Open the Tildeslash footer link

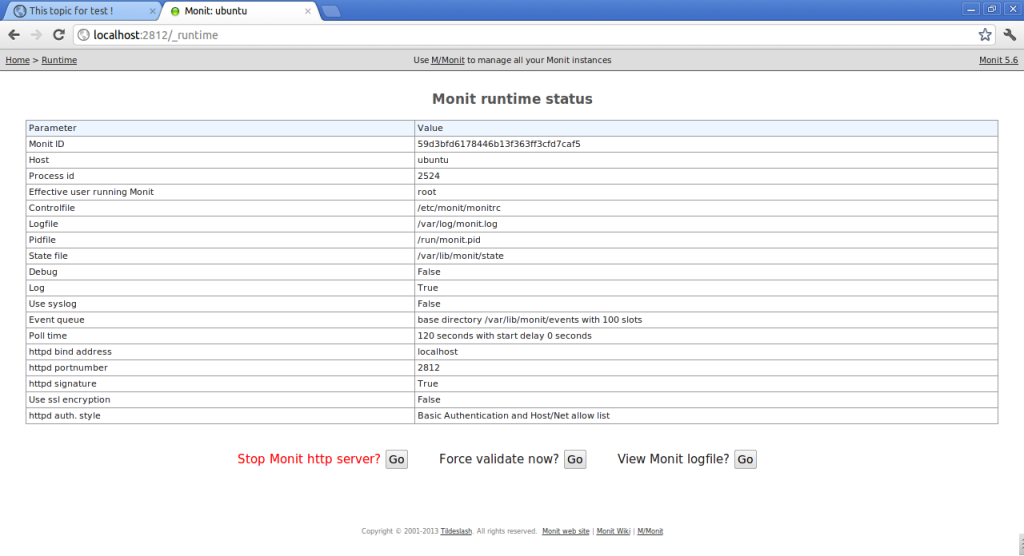tap(456, 531)
